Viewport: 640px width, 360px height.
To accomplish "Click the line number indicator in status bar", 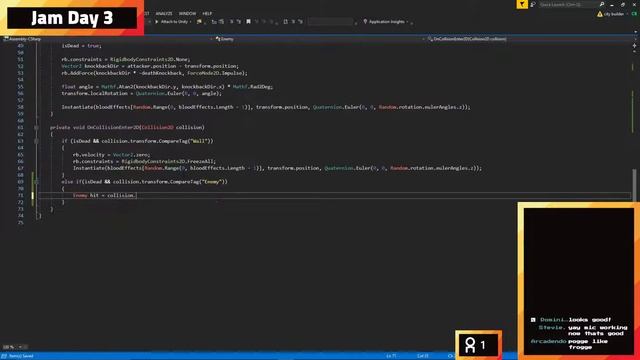I will [x=391, y=356].
